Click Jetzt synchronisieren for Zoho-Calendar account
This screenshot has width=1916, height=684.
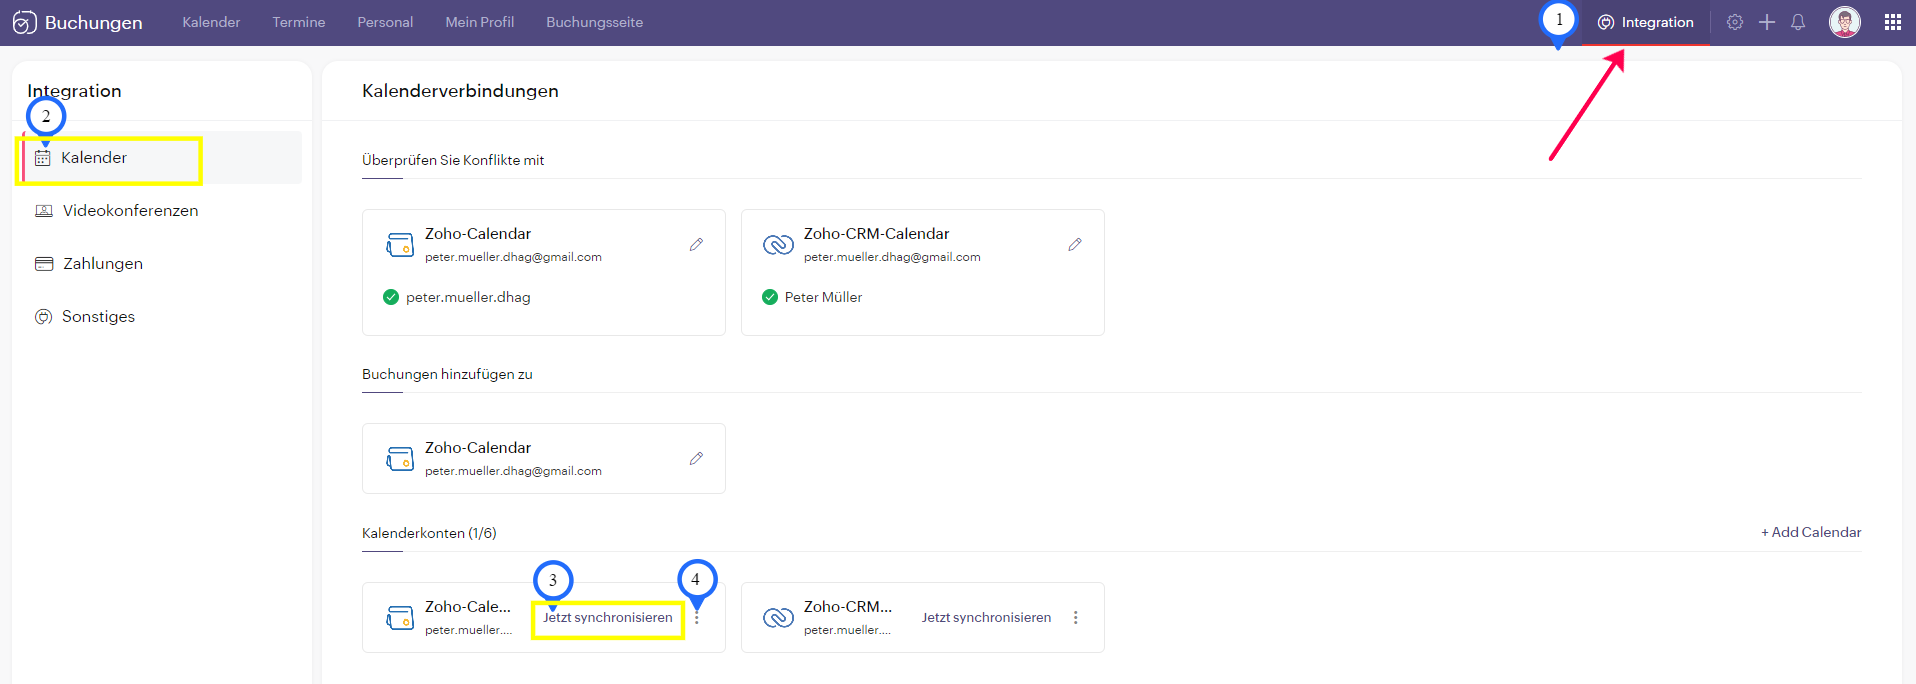click(x=608, y=618)
